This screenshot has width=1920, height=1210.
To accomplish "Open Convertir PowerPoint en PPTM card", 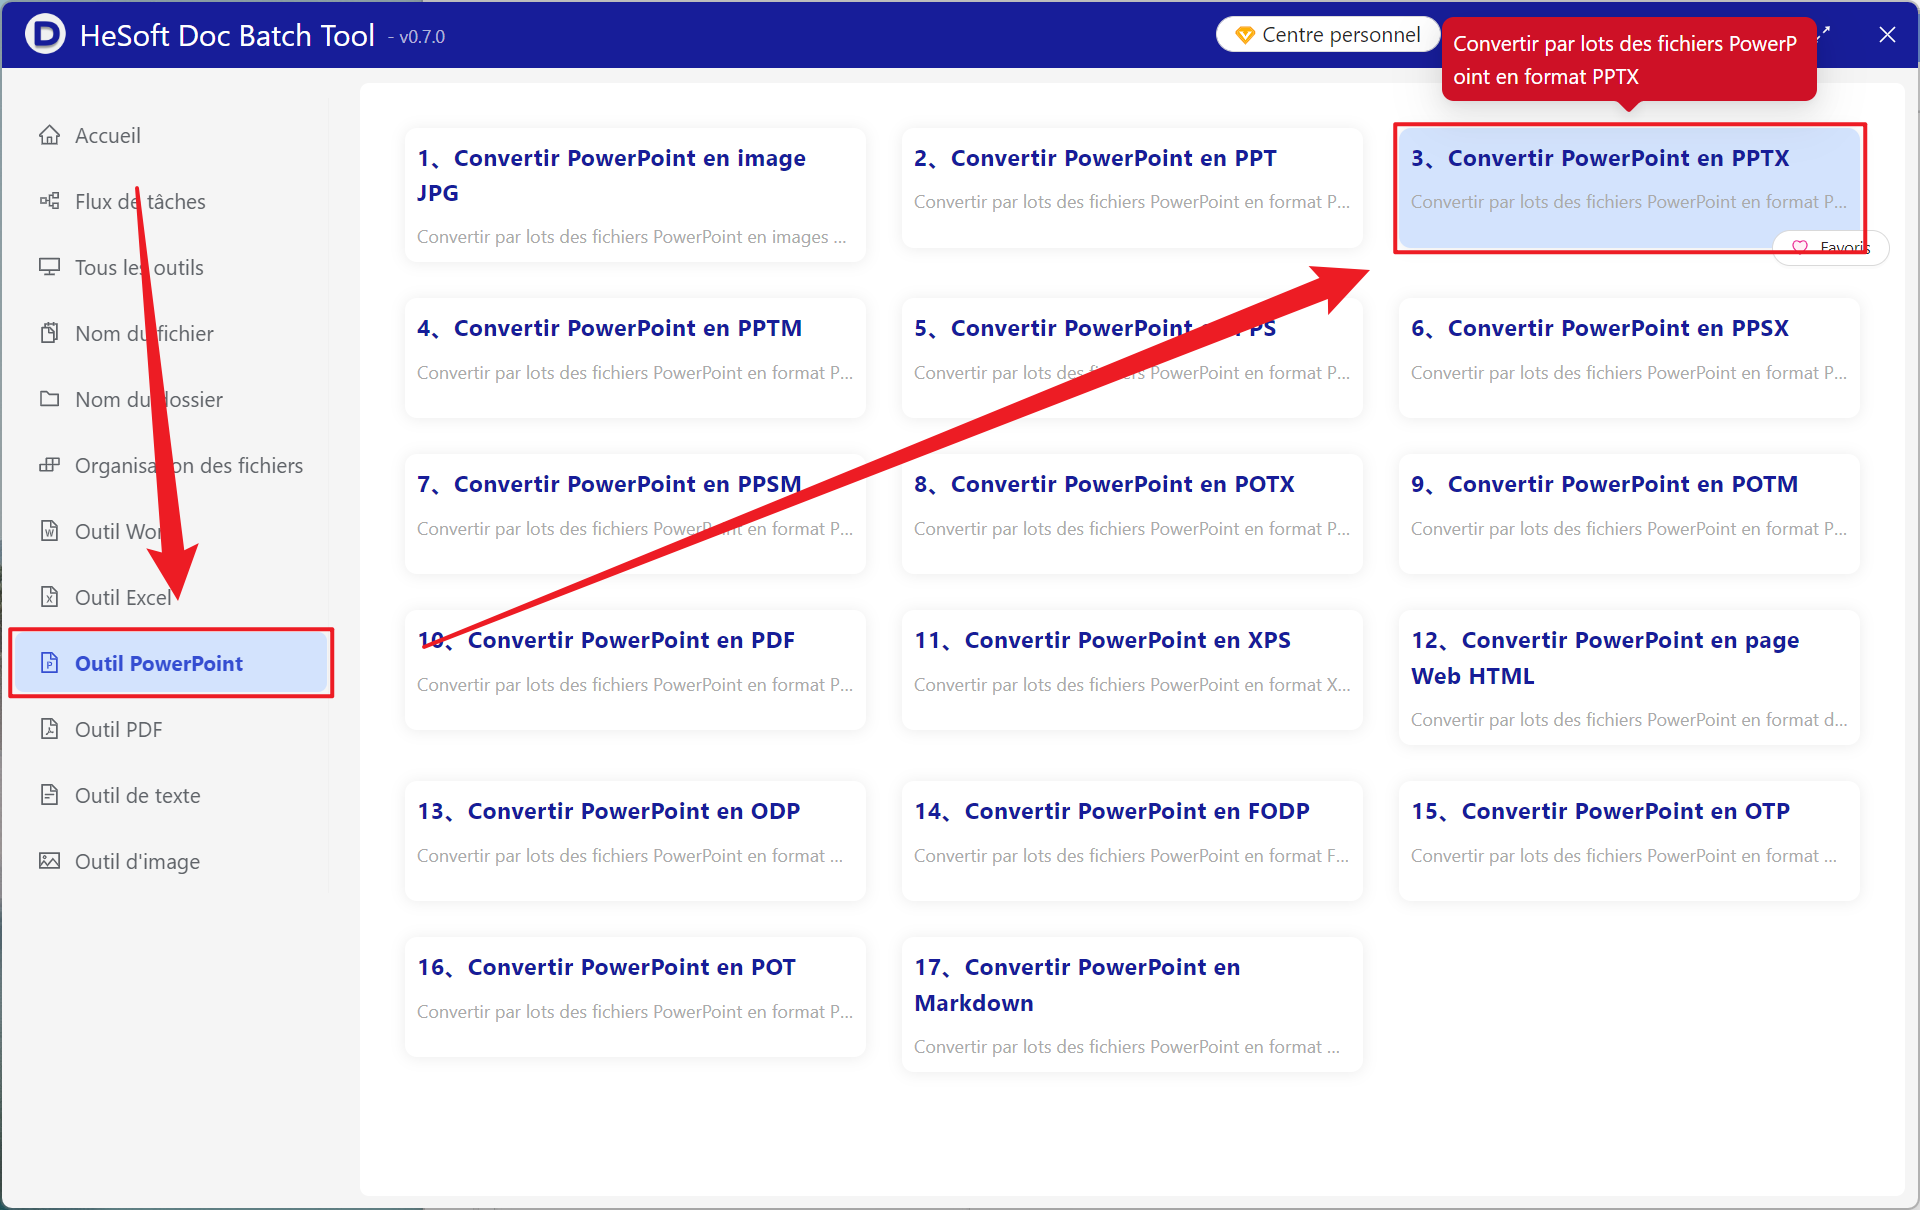I will coord(635,358).
